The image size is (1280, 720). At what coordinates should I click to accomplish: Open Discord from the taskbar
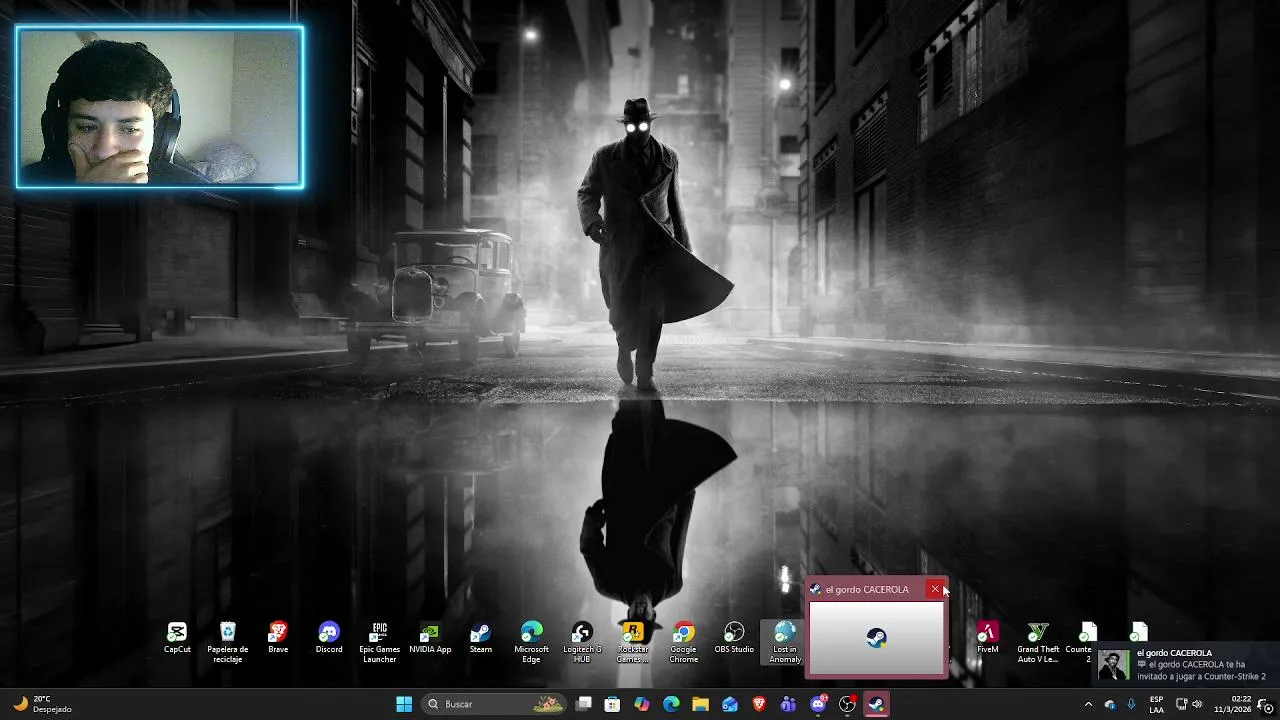[x=818, y=704]
